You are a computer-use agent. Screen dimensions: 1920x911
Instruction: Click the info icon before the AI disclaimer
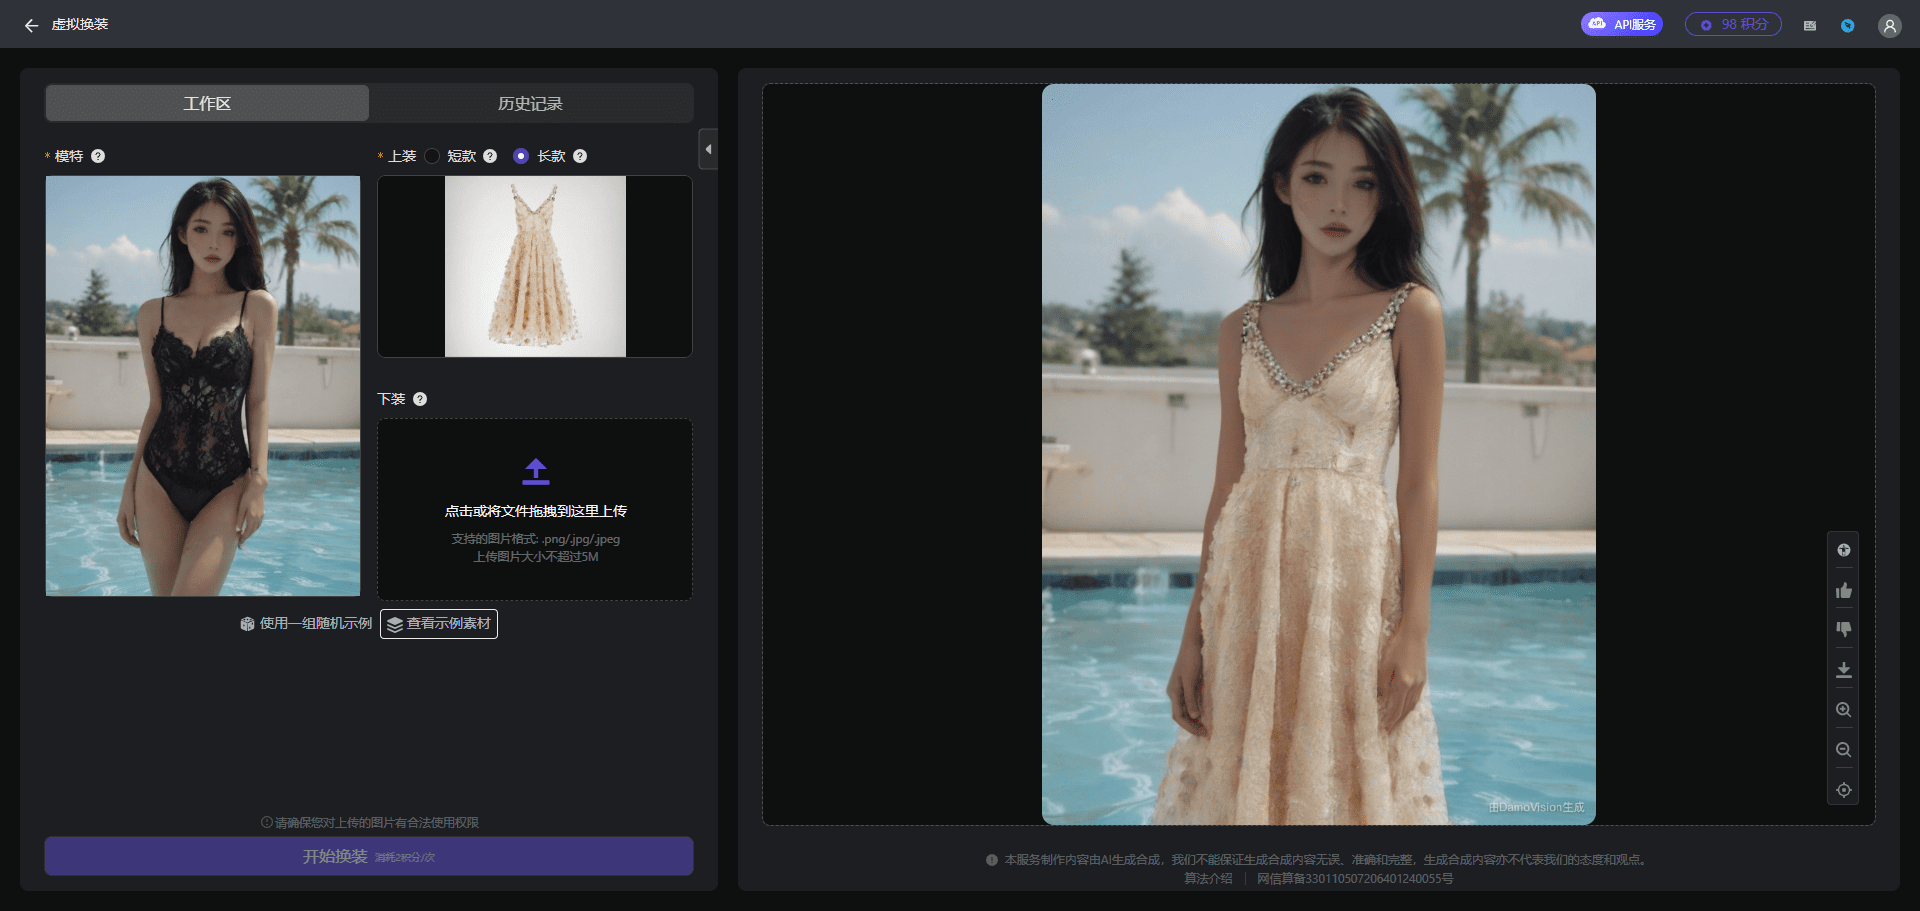992,860
